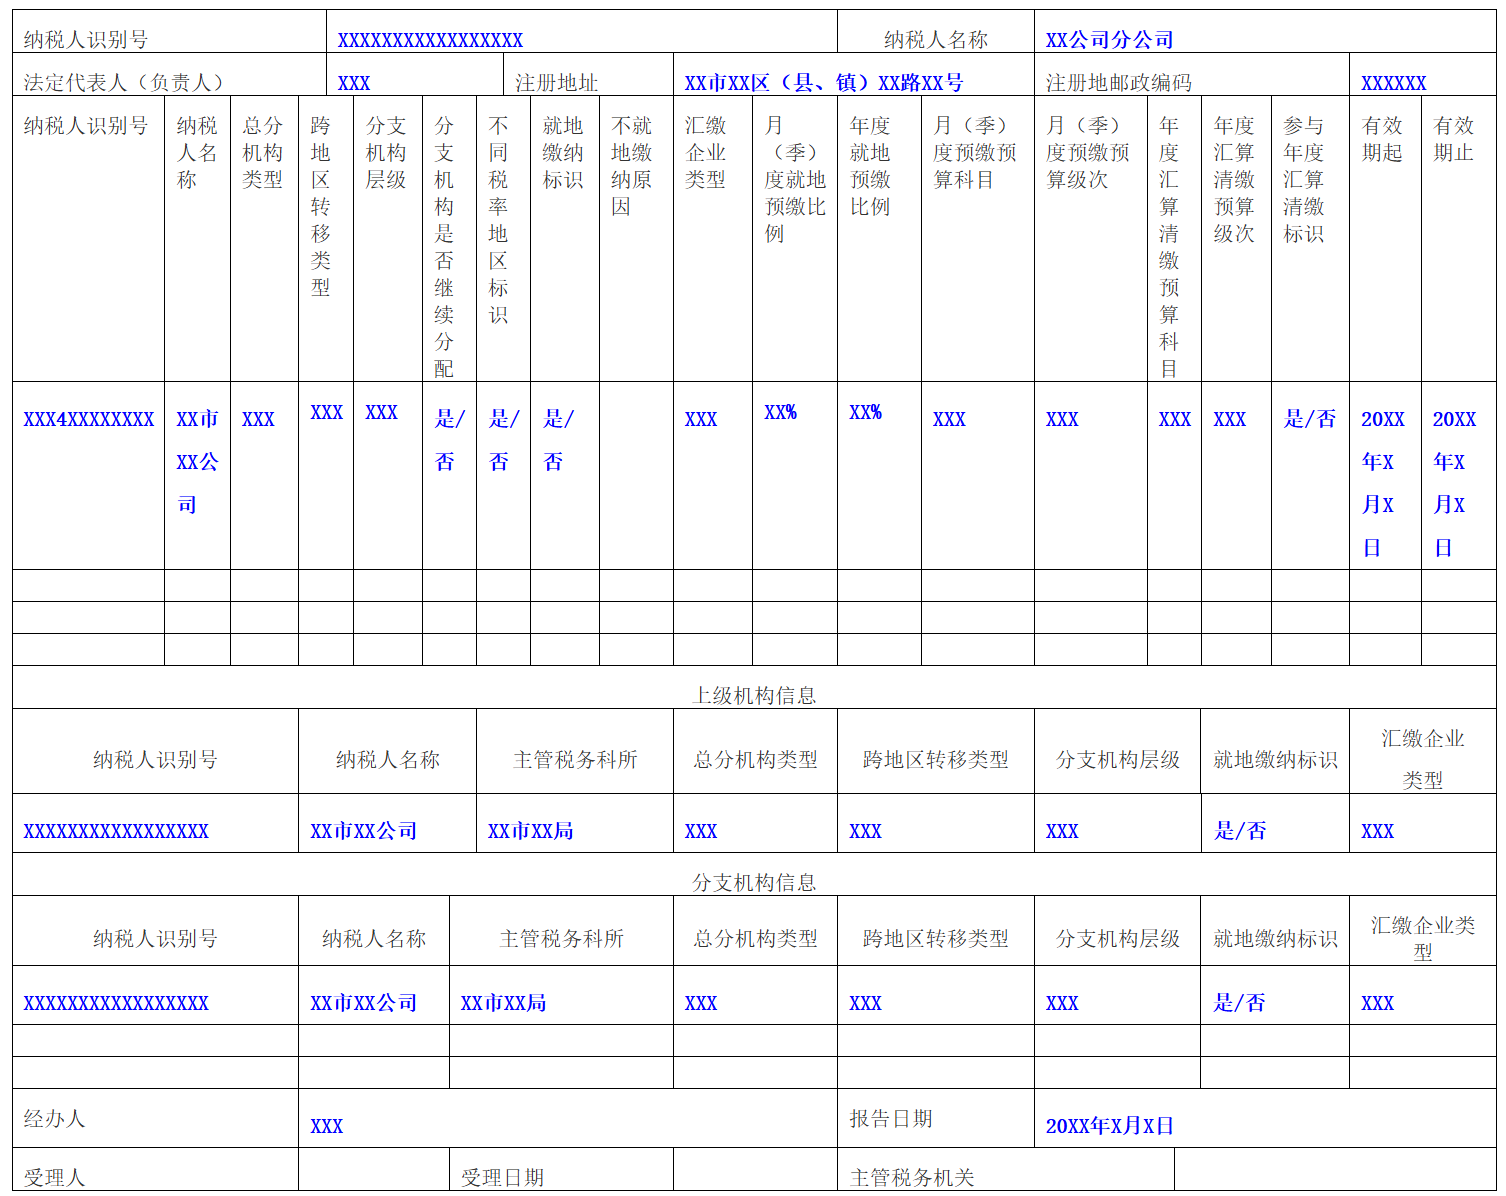Screen dimensions: 1506x1196
Task: Click the taxpayer ID value XXXXXXXXXXXXXXXXXX at top
Action: (x=430, y=40)
